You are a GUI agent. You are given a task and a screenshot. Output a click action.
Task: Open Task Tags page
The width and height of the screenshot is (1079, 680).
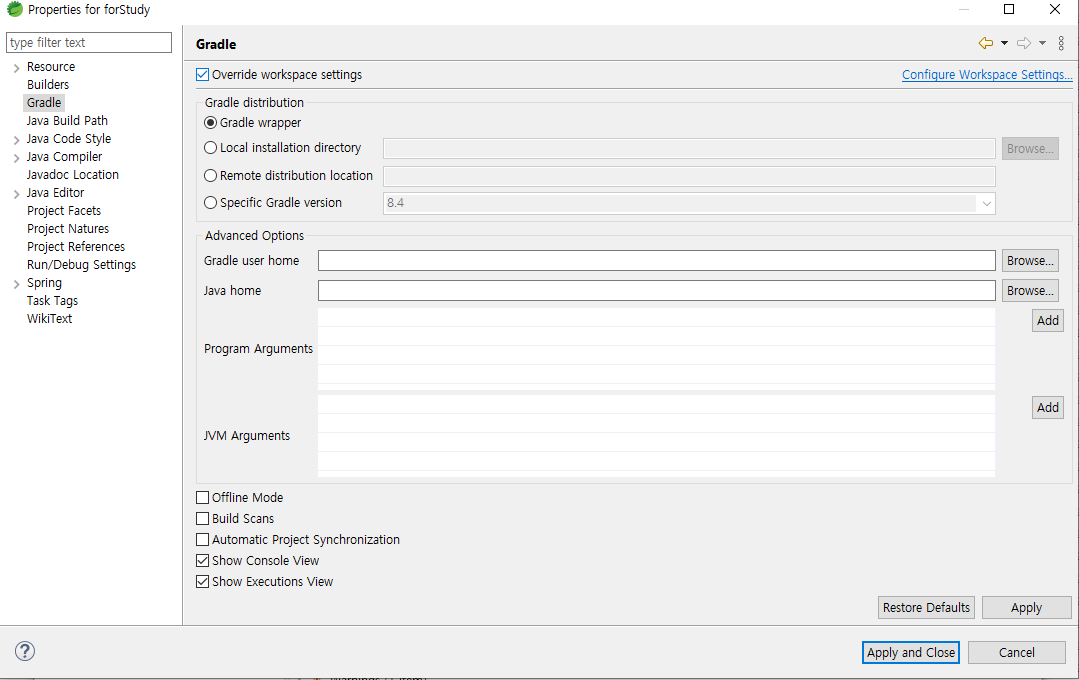(52, 301)
